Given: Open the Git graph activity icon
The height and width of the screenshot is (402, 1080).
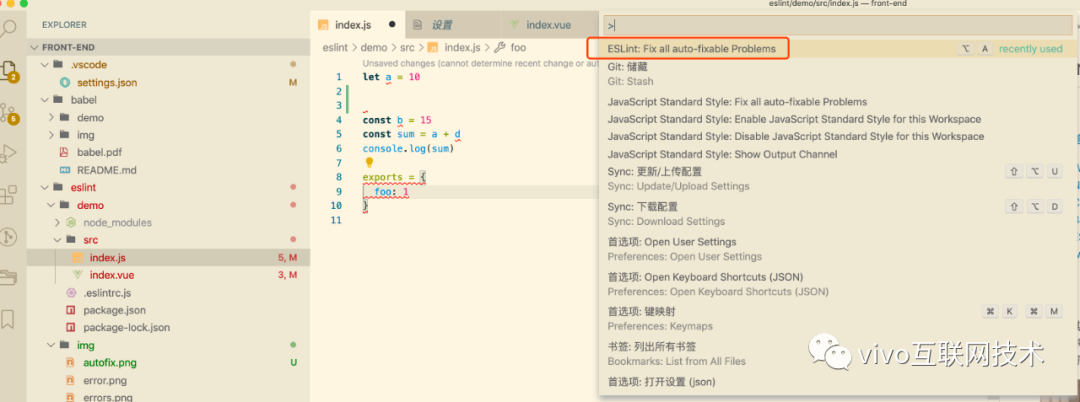Looking at the screenshot, I should [8, 237].
